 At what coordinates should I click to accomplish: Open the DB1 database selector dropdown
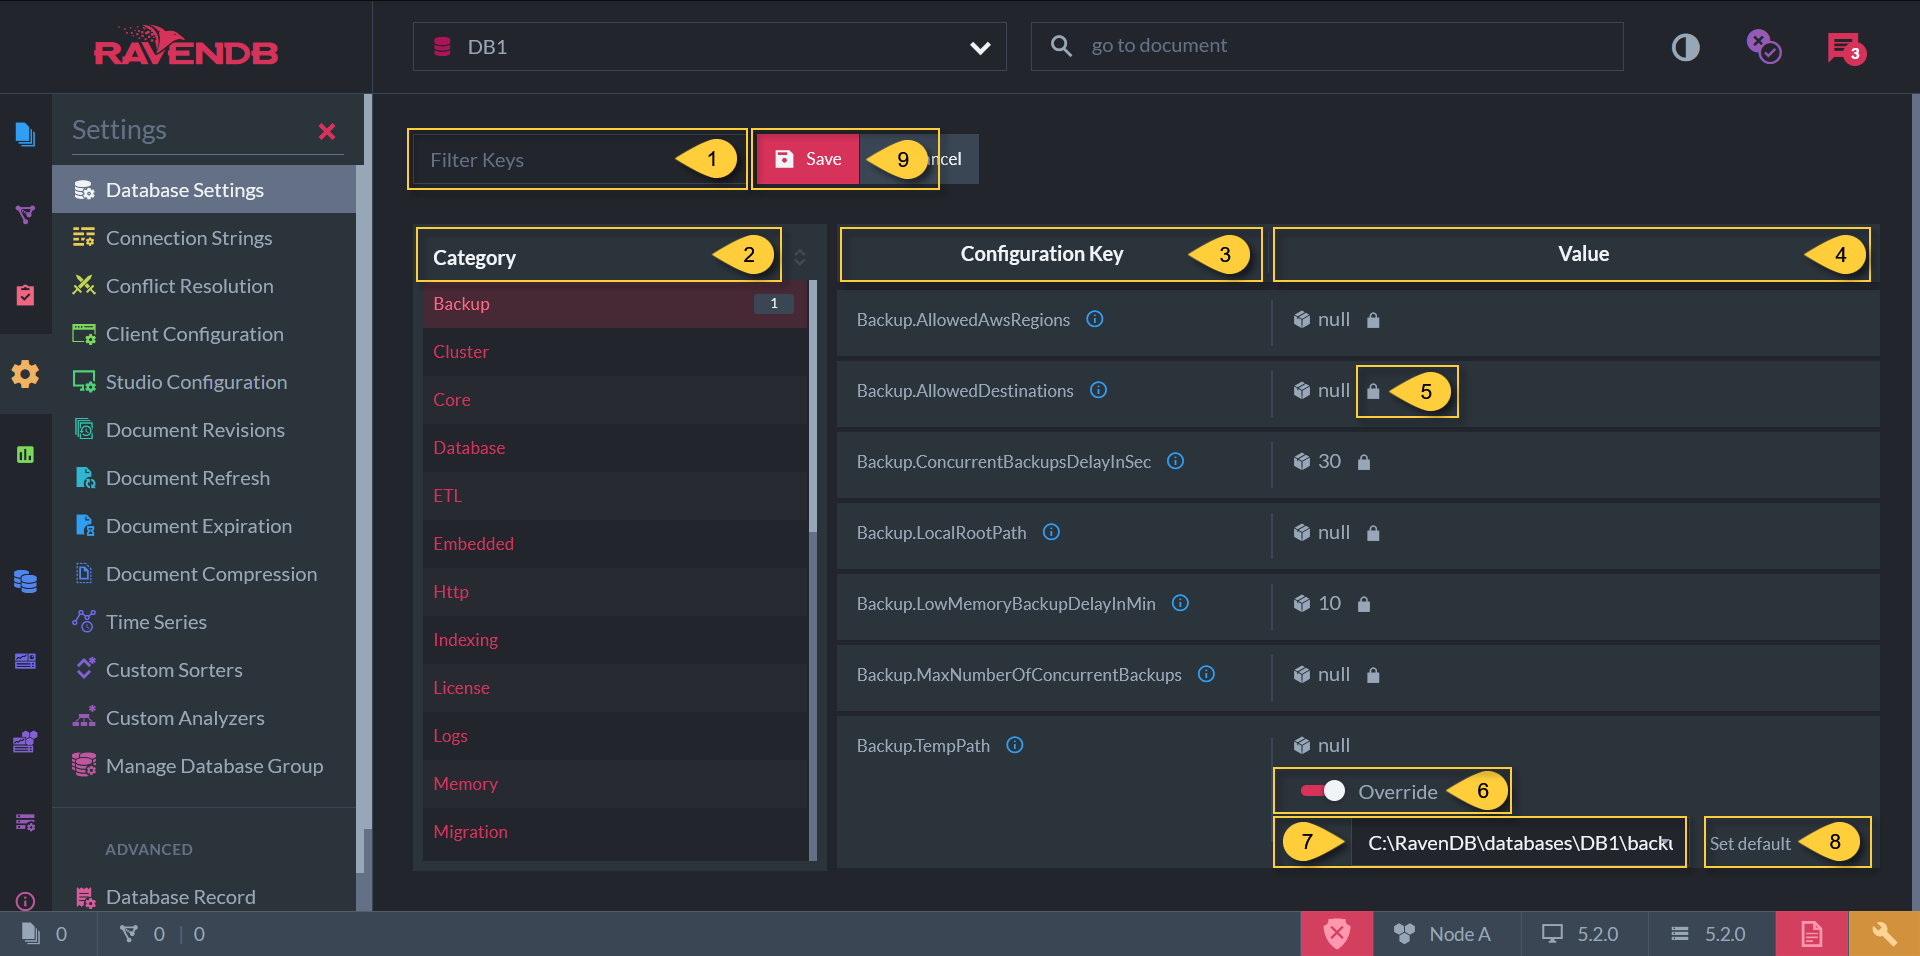coord(709,47)
